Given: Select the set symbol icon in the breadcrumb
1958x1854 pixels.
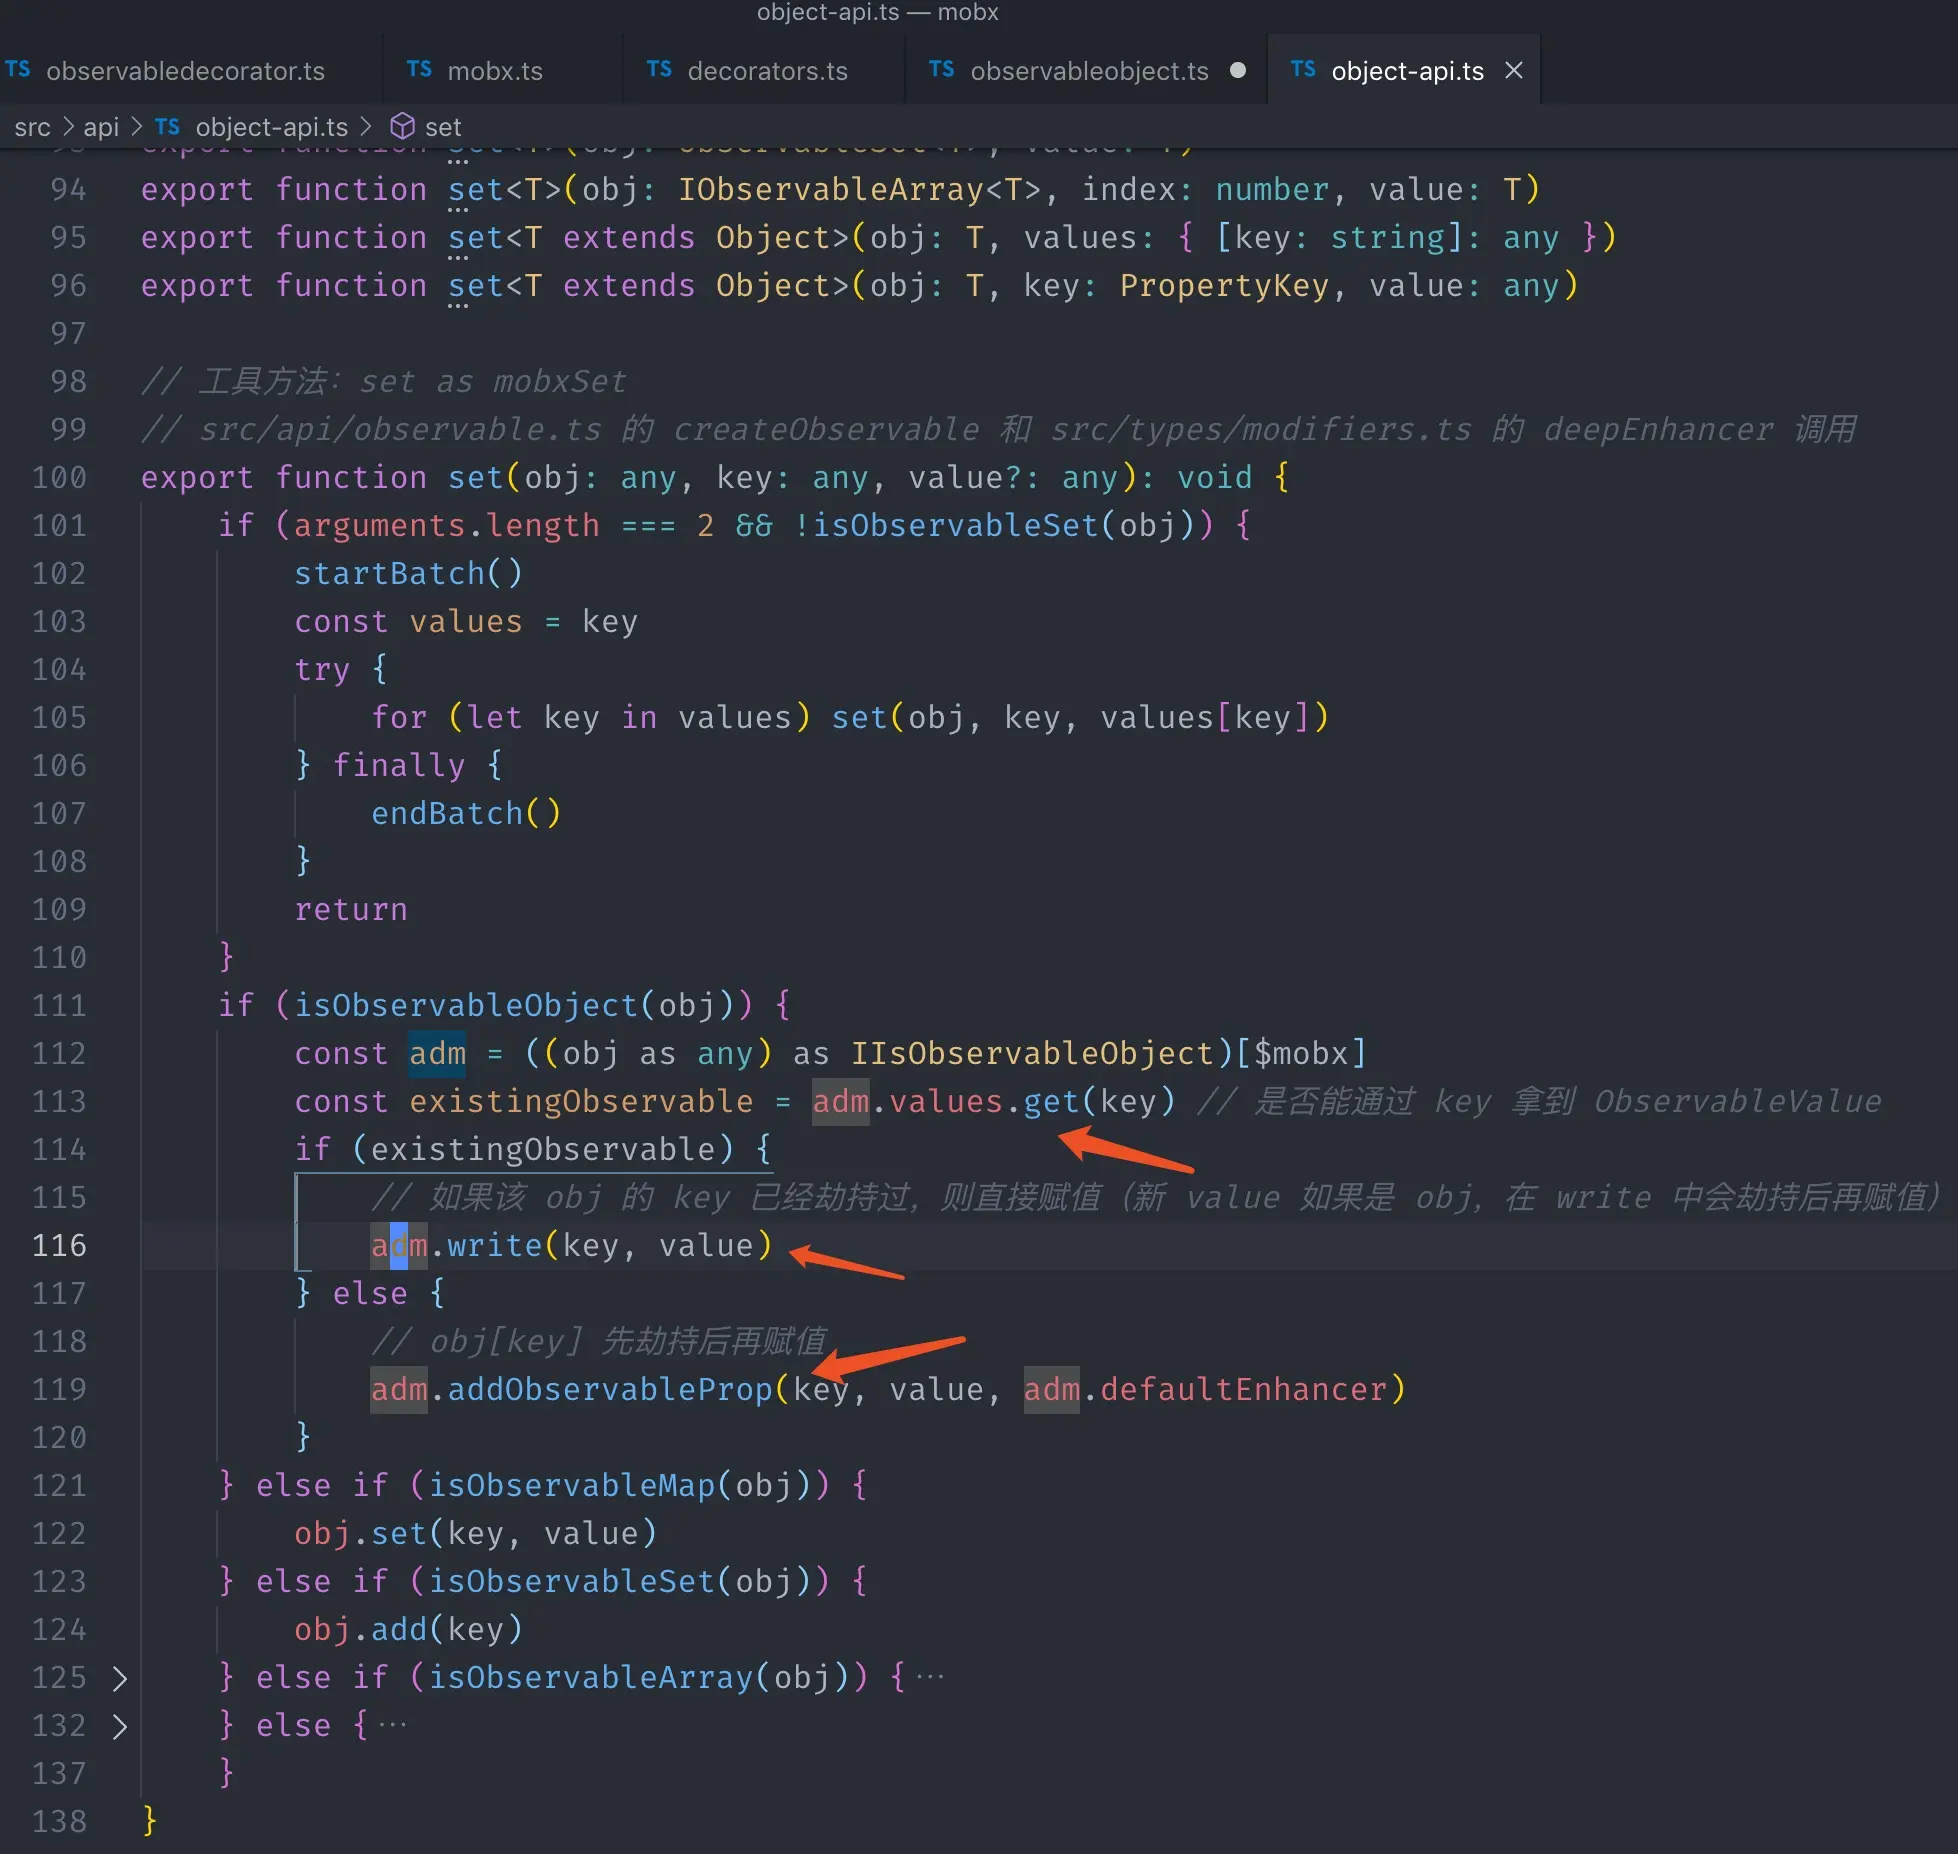Looking at the screenshot, I should pyautogui.click(x=402, y=126).
